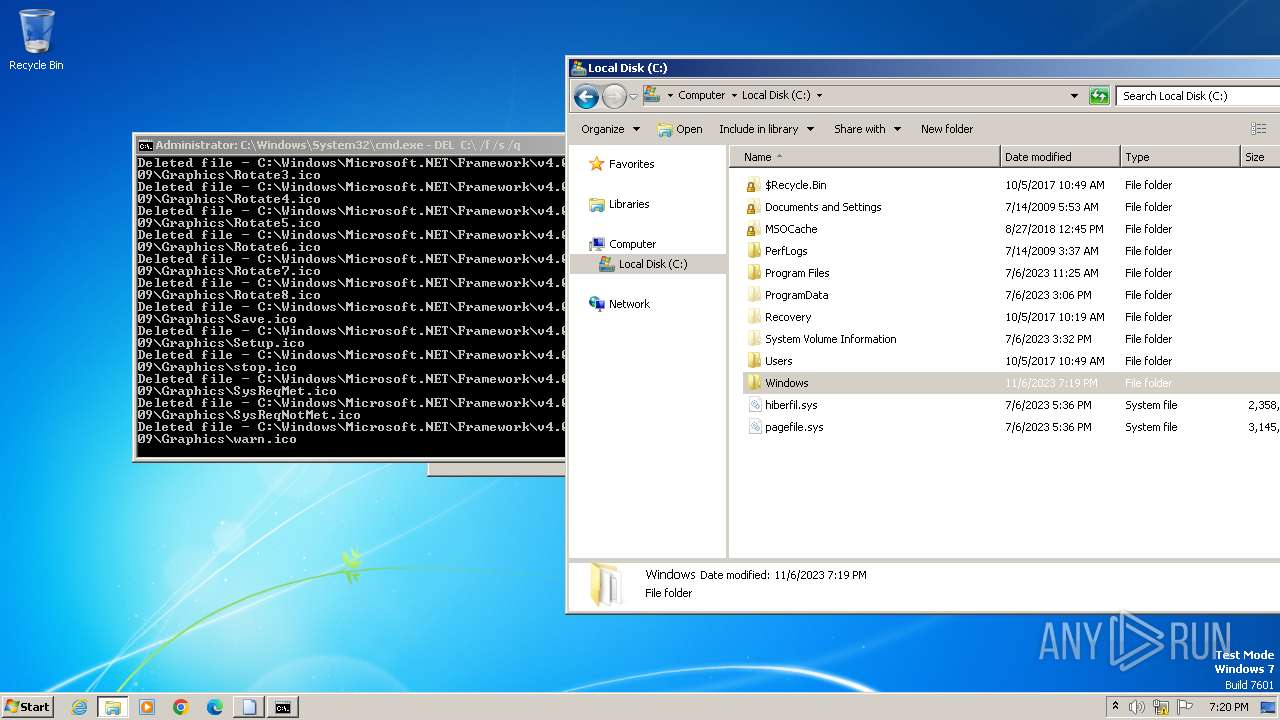Sort by the Name column header
1280x720 pixels.
pos(864,157)
